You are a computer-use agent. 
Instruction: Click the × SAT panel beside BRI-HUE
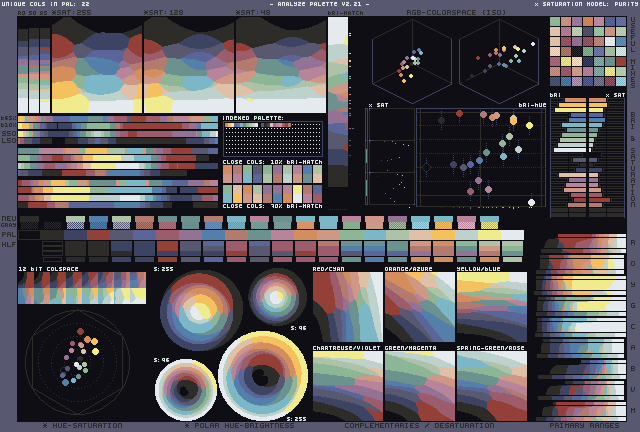(391, 157)
